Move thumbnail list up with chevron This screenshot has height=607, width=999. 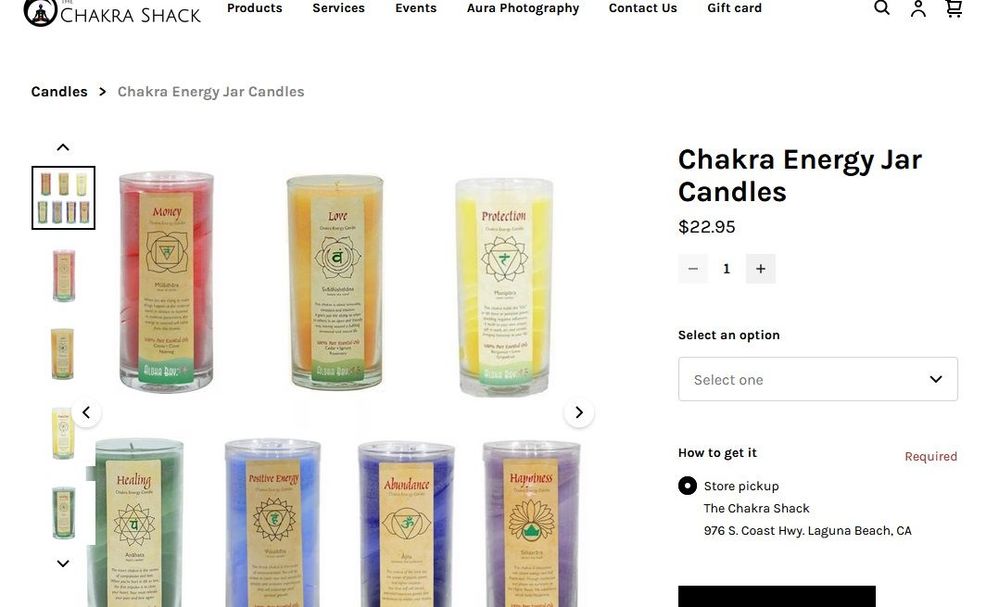click(62, 148)
